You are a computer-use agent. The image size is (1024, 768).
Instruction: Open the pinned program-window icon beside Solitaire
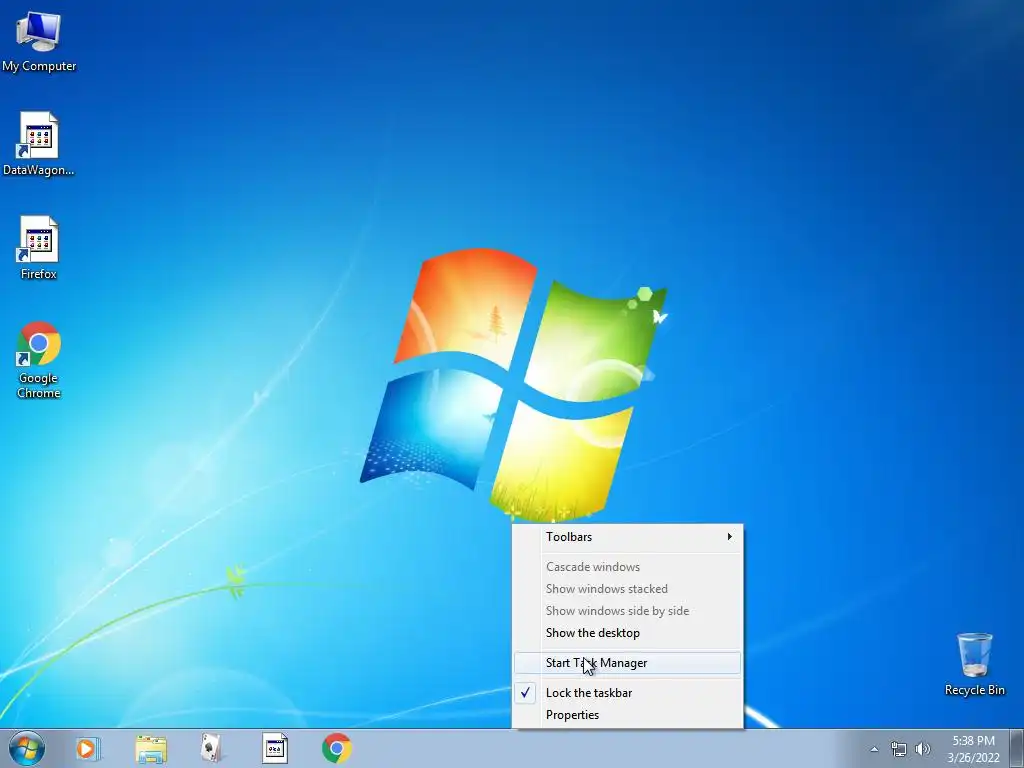point(274,748)
